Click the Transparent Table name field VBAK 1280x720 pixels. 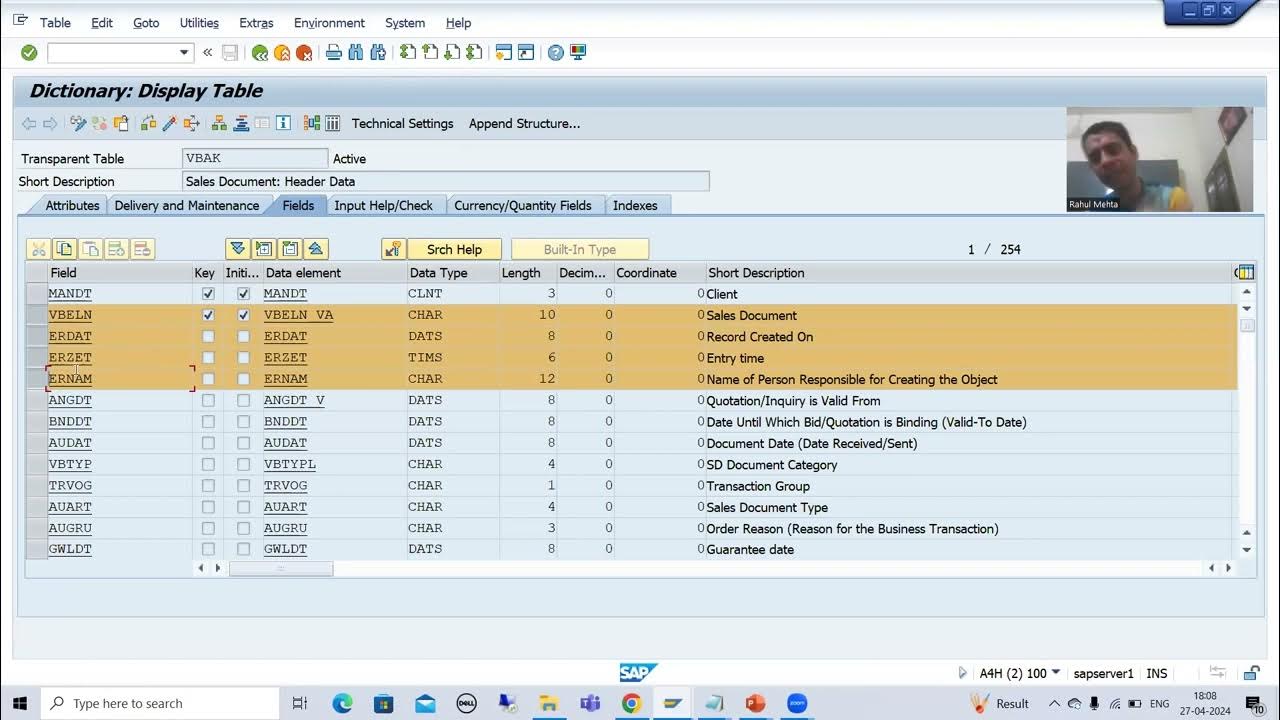click(255, 158)
